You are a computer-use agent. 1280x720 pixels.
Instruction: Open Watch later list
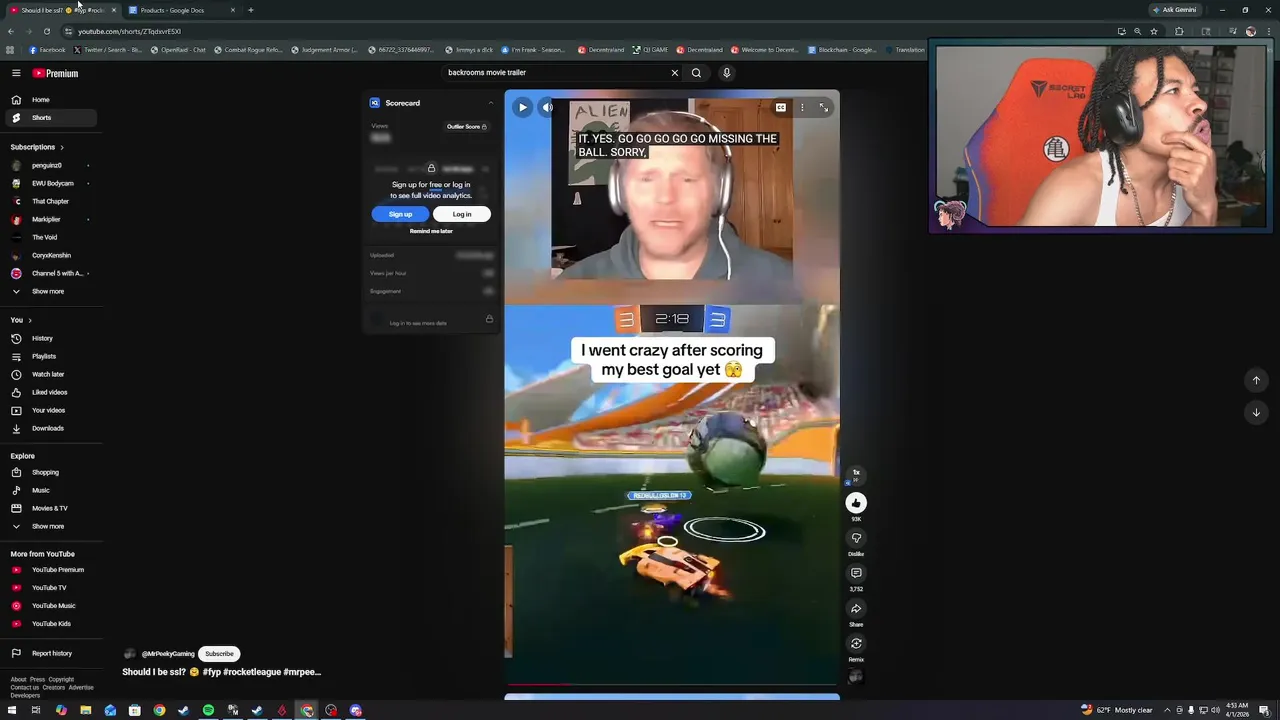[49, 374]
